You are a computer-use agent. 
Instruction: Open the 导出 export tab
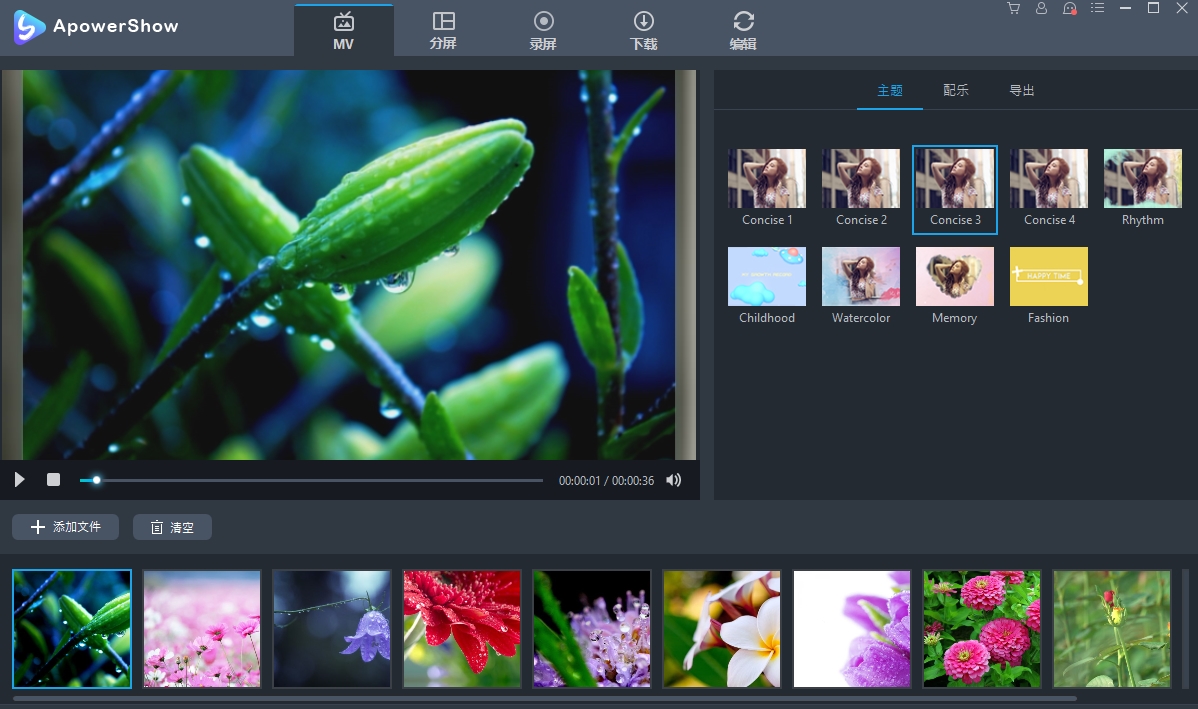(x=1021, y=90)
